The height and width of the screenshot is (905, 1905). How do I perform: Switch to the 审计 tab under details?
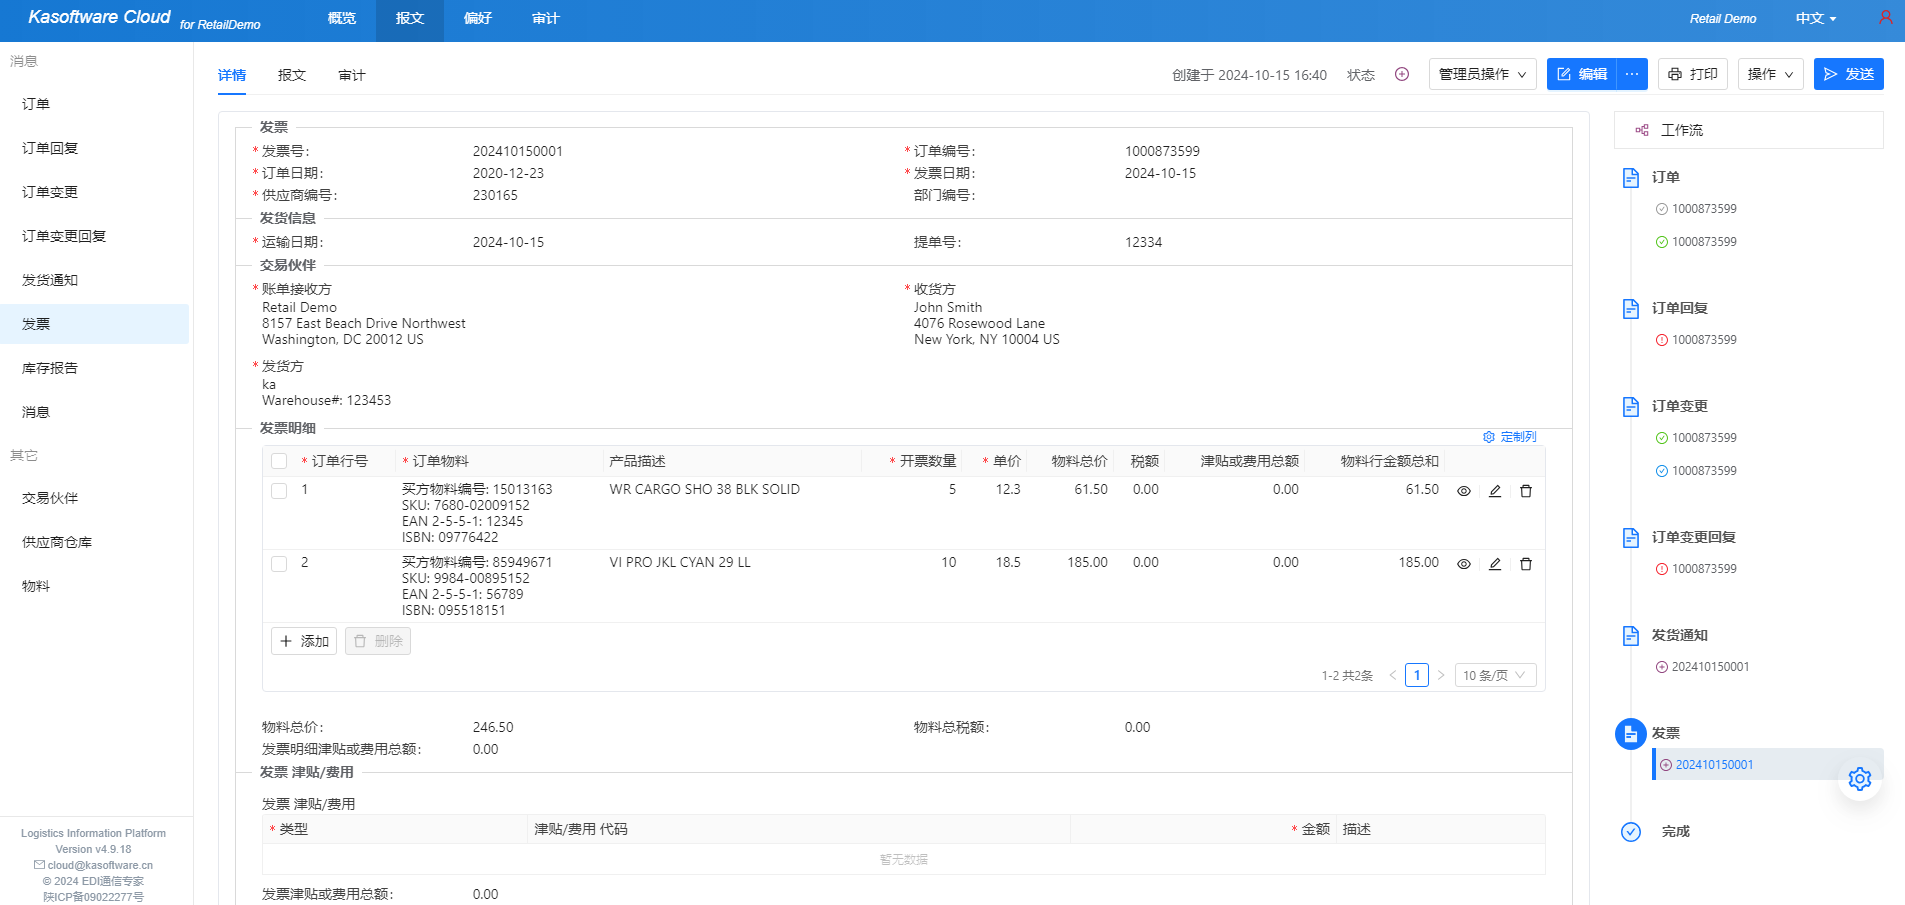(x=351, y=75)
